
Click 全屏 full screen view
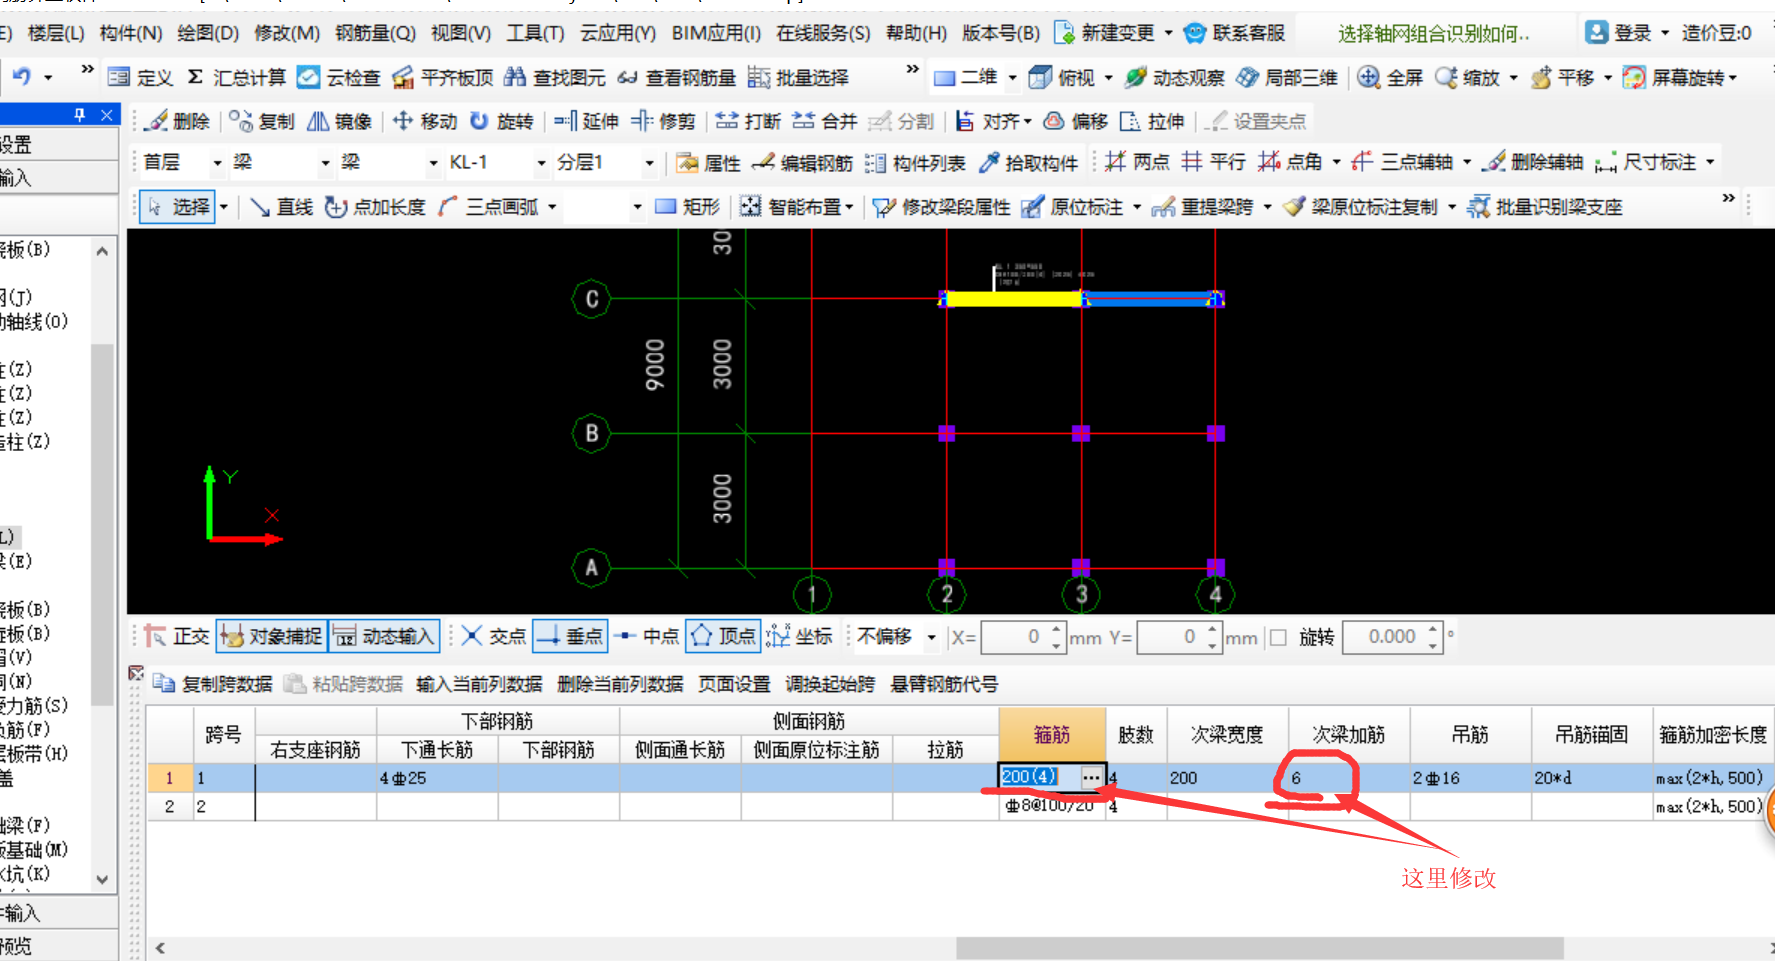pyautogui.click(x=1390, y=77)
